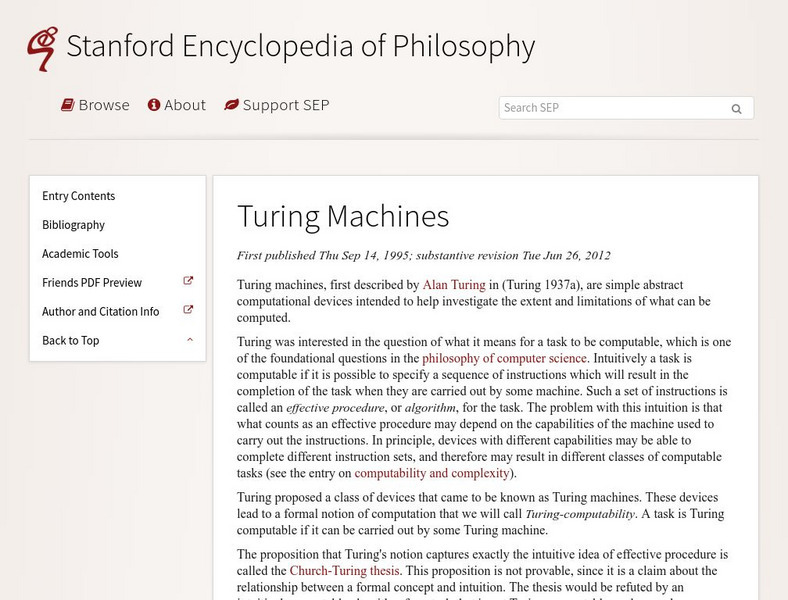Follow the Church-Turing thesis link
Screen dimensions: 788x600
point(345,571)
